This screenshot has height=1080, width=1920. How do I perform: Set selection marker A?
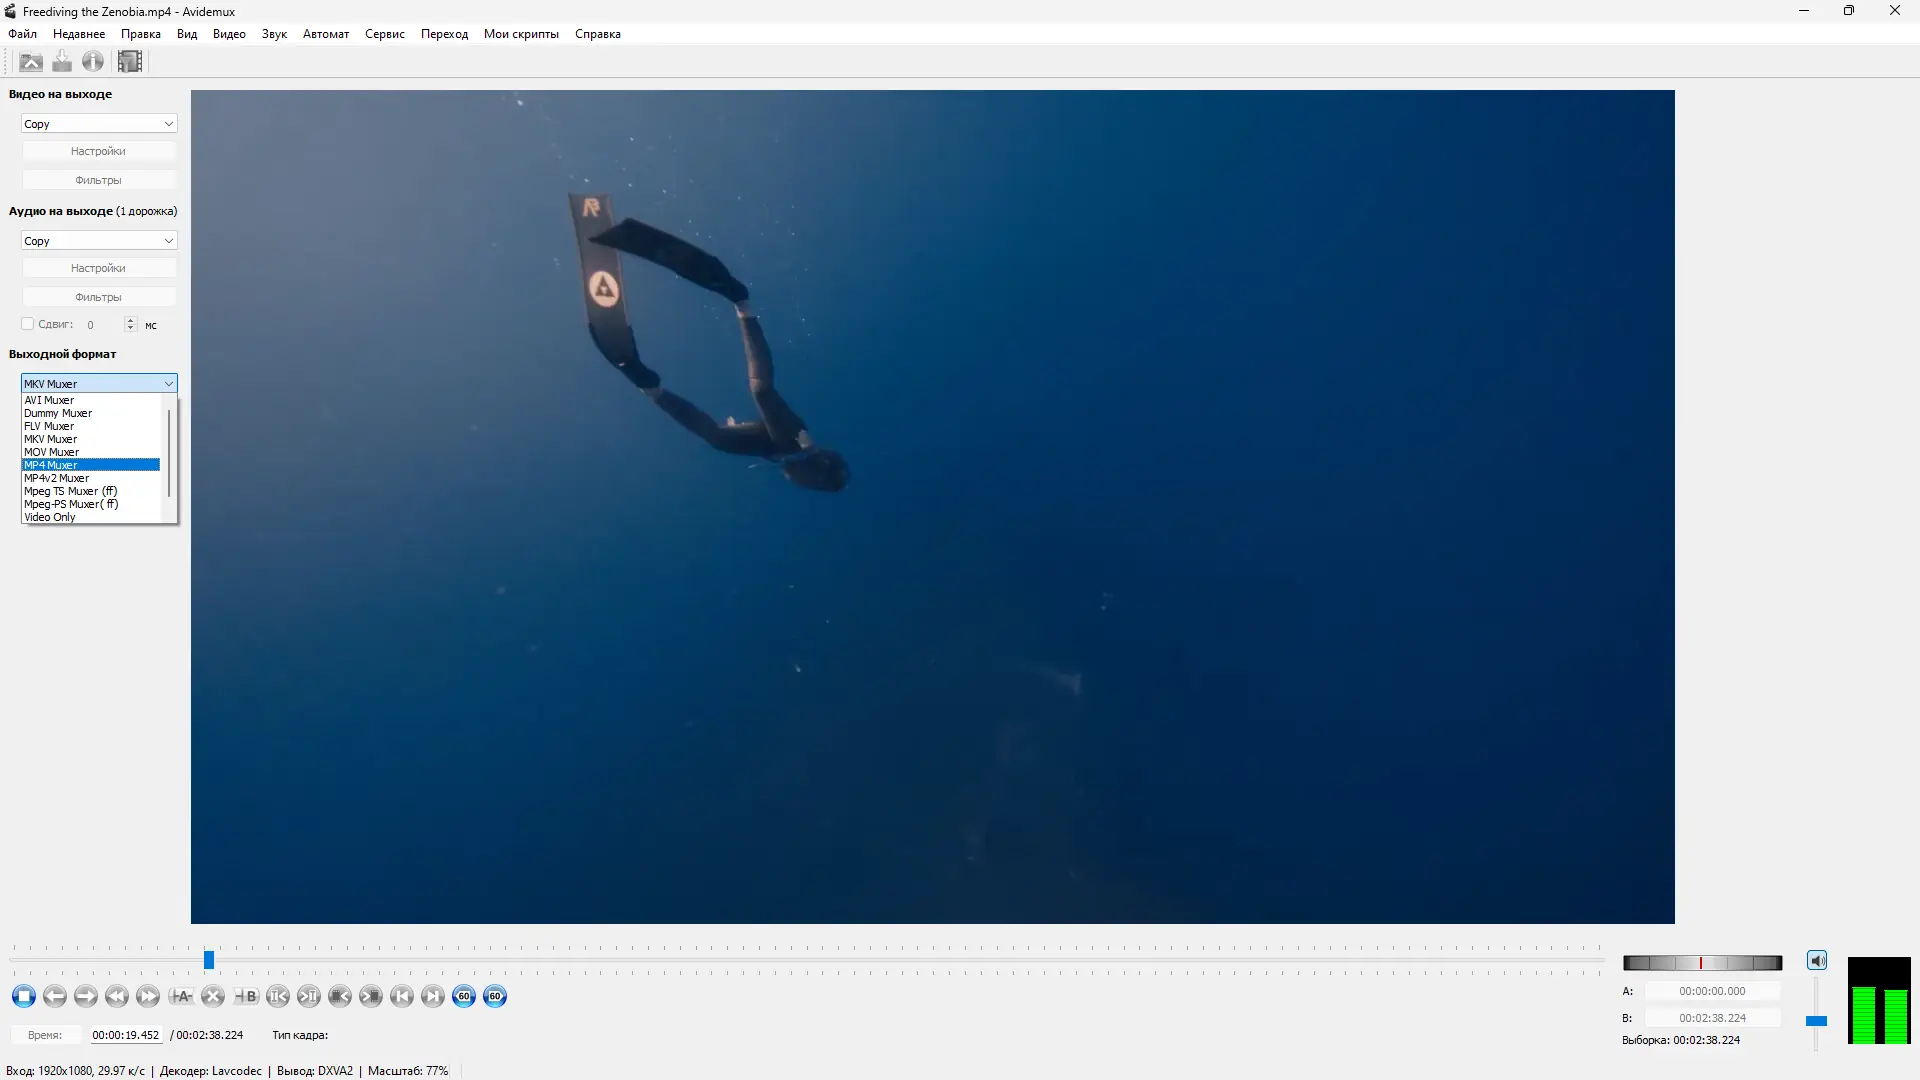180,996
